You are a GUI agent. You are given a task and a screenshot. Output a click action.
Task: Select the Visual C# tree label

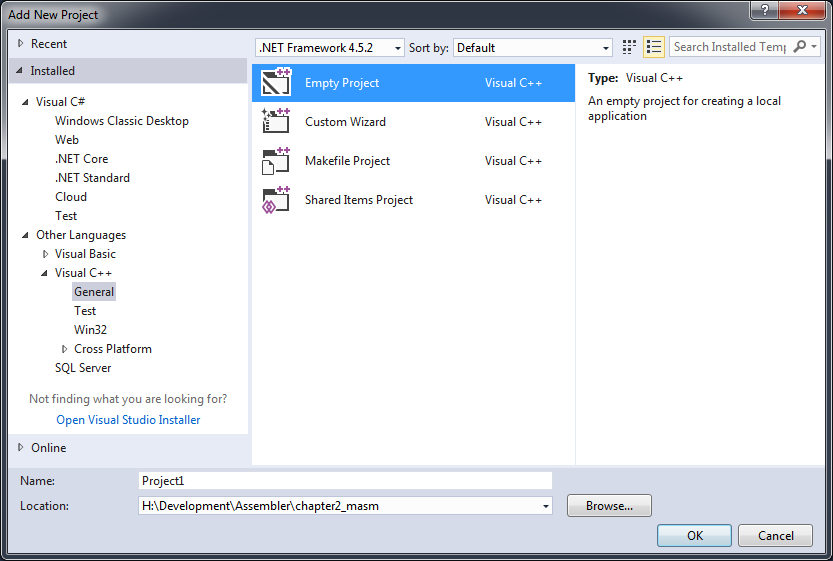click(60, 101)
